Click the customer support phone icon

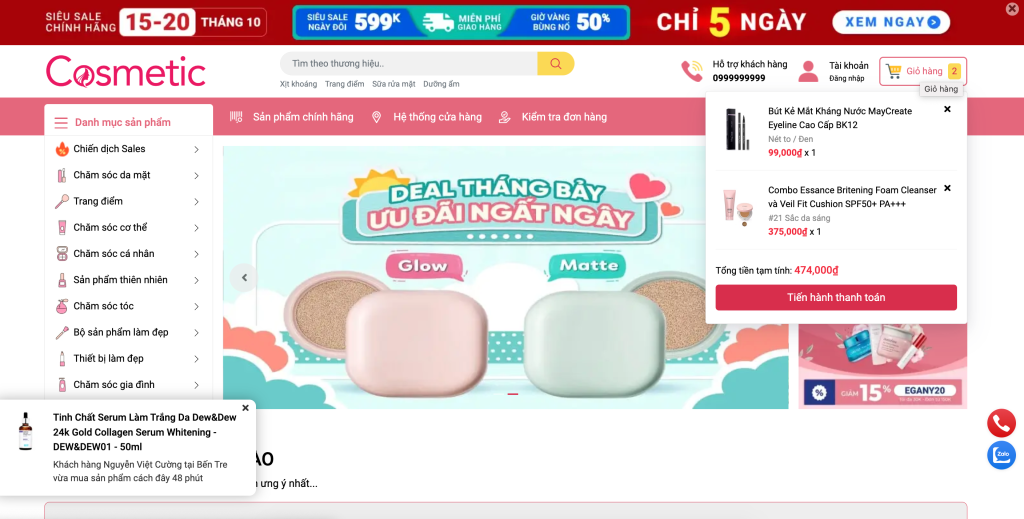coord(692,71)
